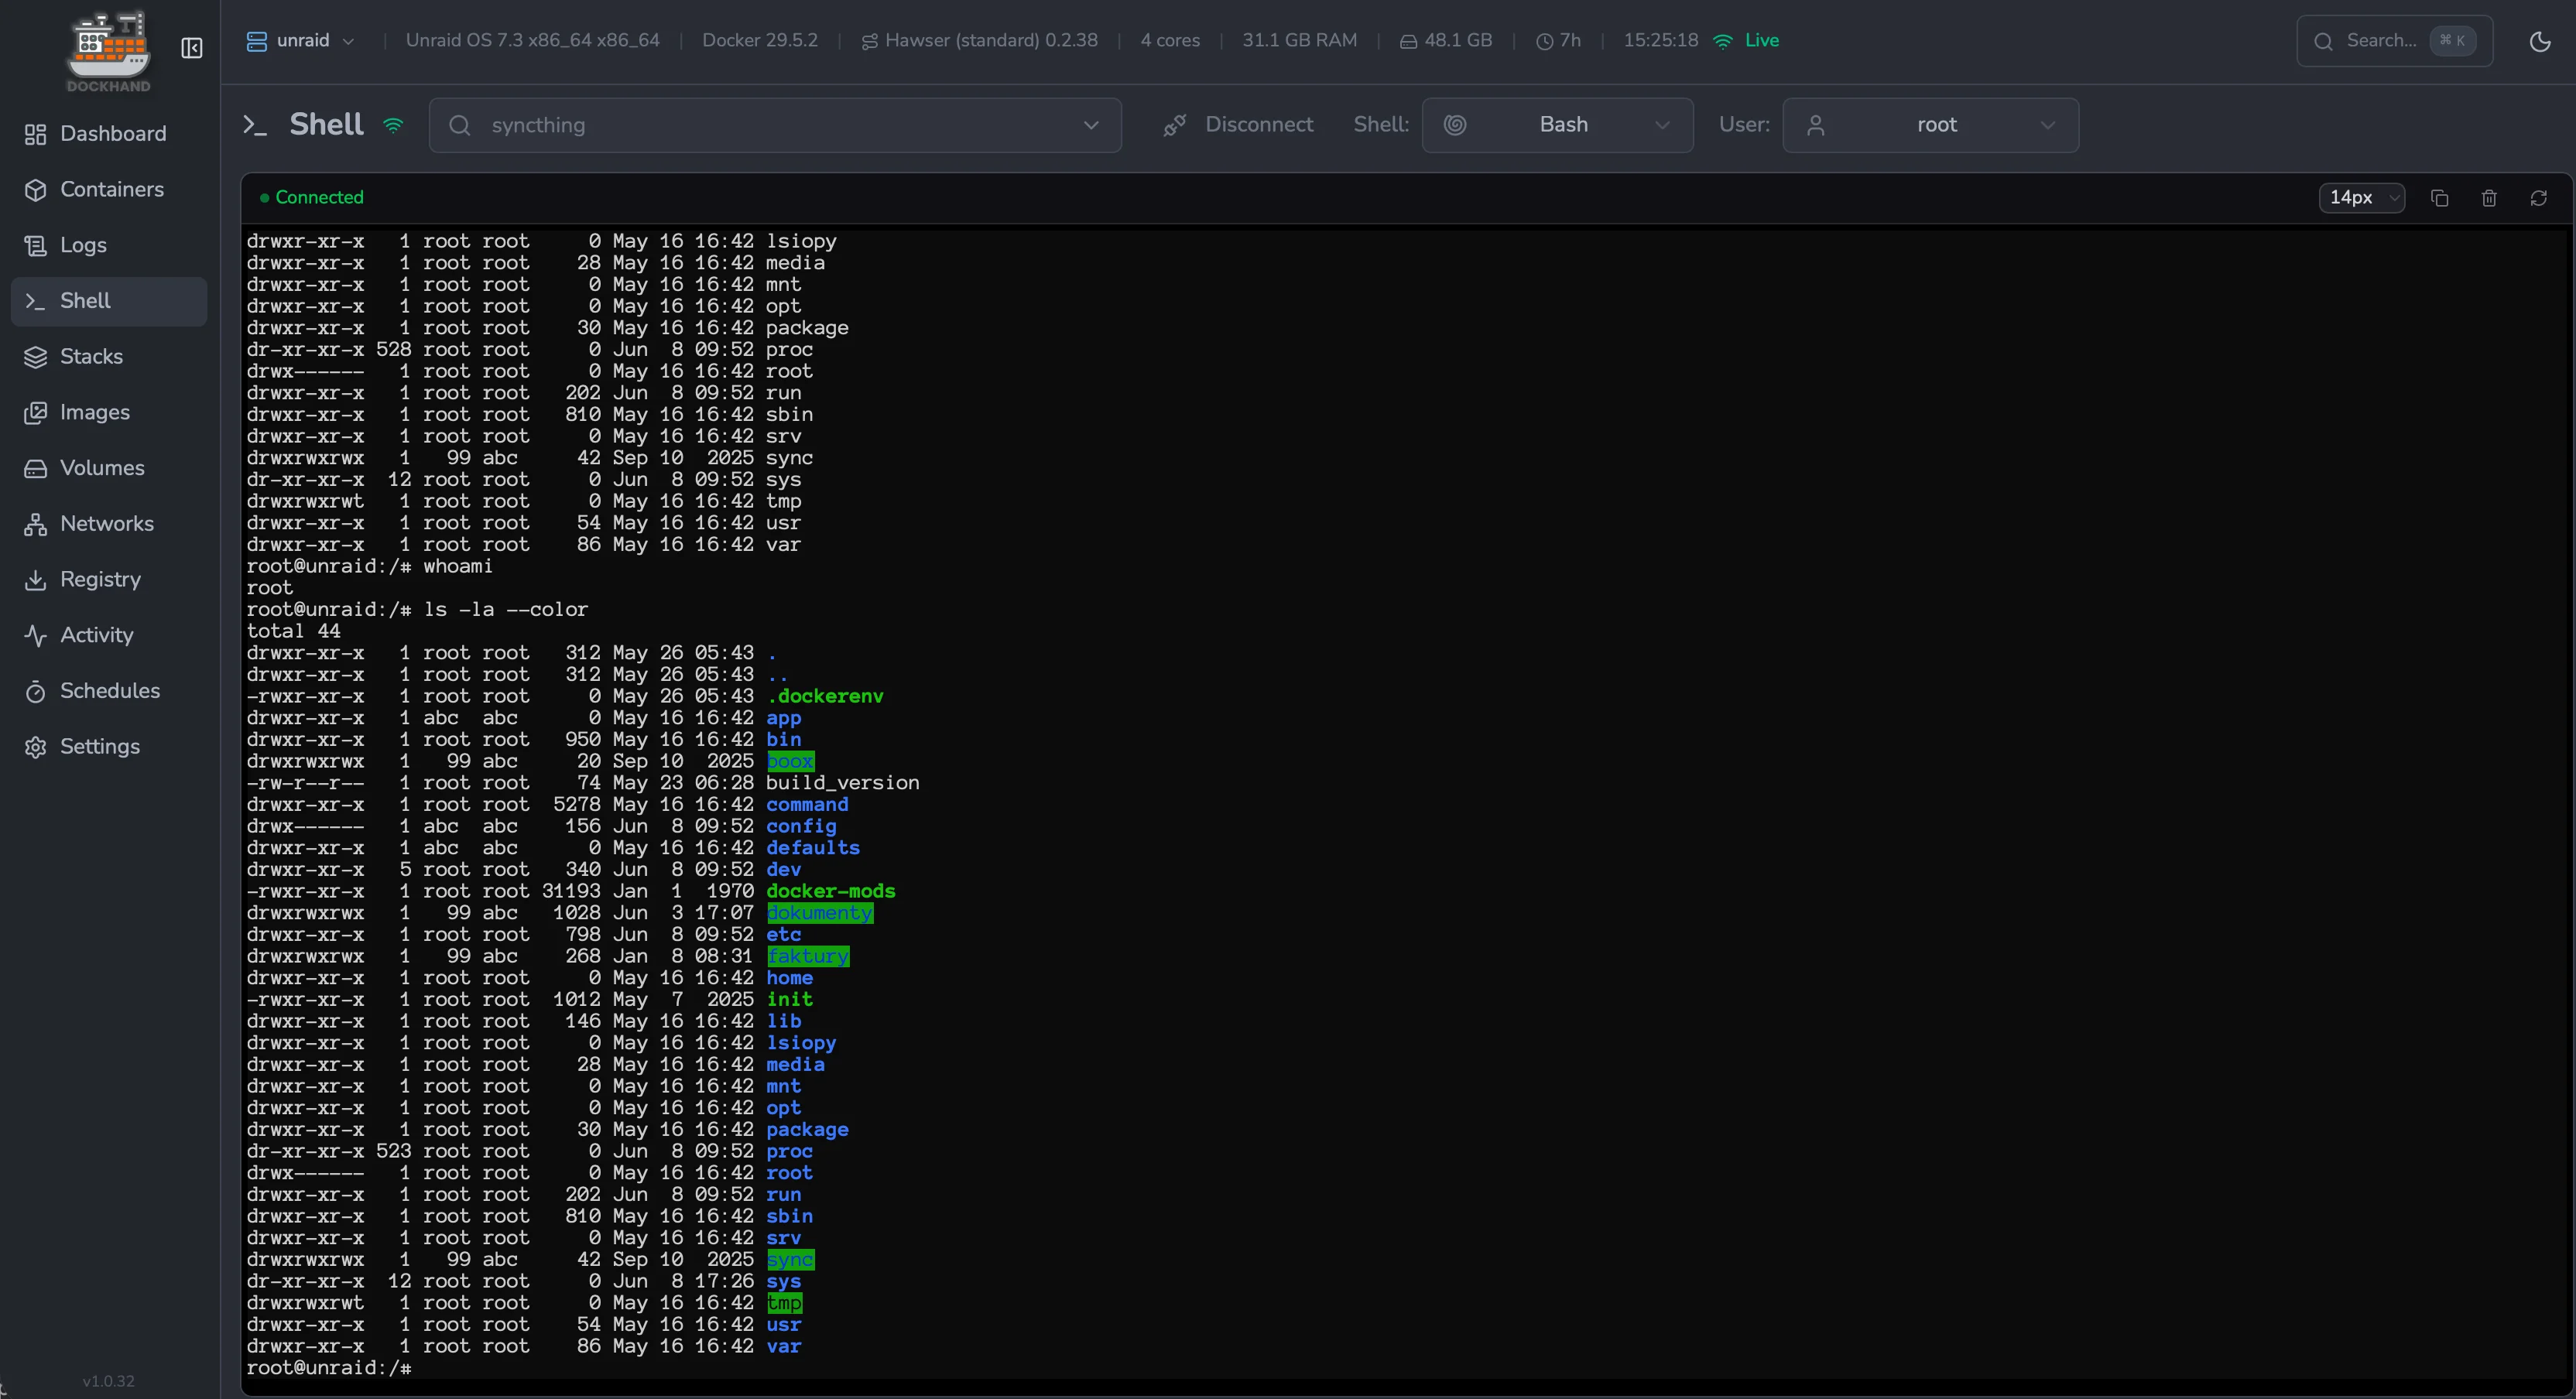Click the Schedules timer icon
Image resolution: width=2576 pixels, height=1399 pixels.
(x=36, y=691)
